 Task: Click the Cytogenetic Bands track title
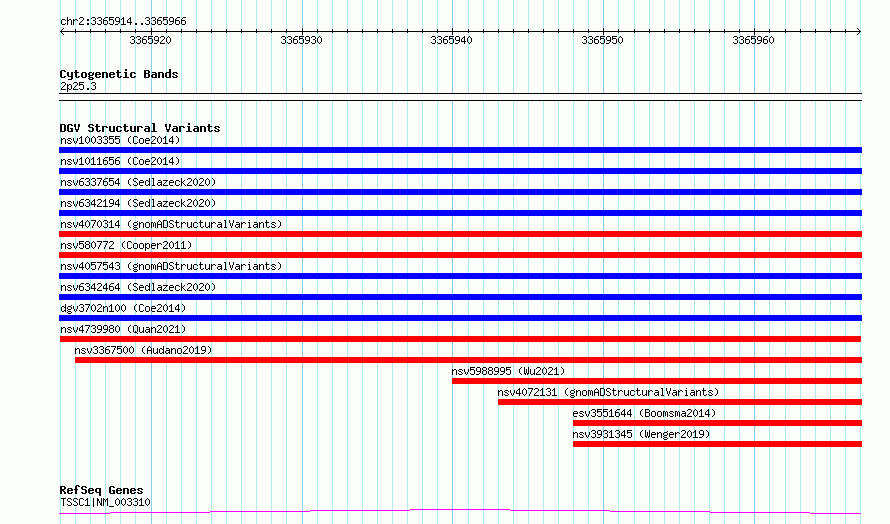pos(119,74)
